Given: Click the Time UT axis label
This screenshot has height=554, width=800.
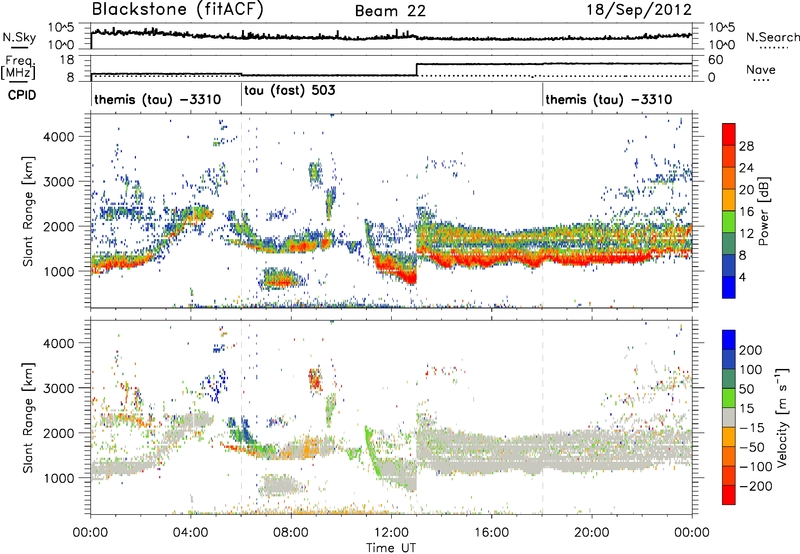Looking at the screenshot, I should (x=391, y=548).
